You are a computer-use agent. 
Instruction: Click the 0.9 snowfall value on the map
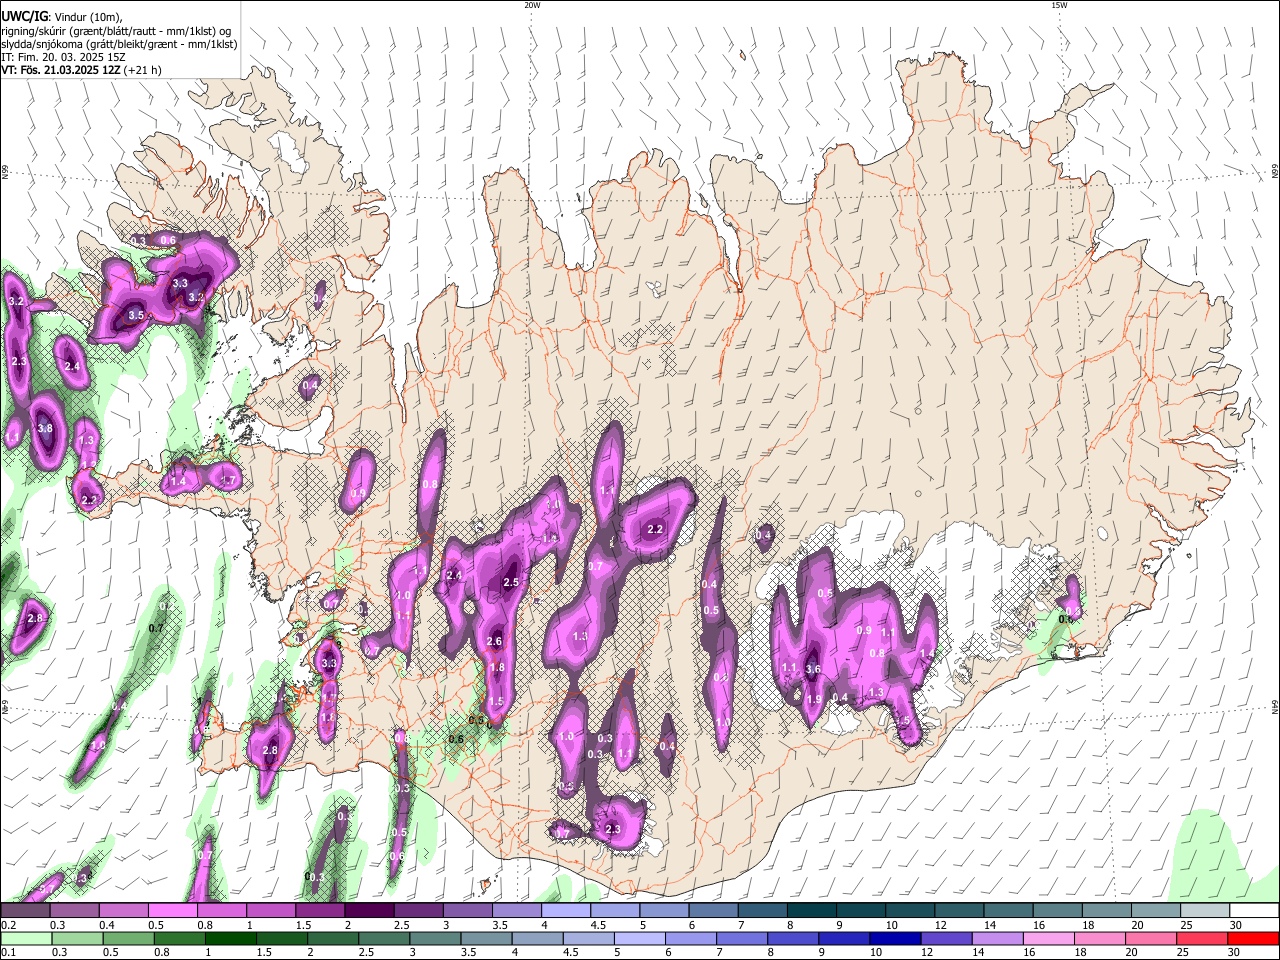click(865, 630)
